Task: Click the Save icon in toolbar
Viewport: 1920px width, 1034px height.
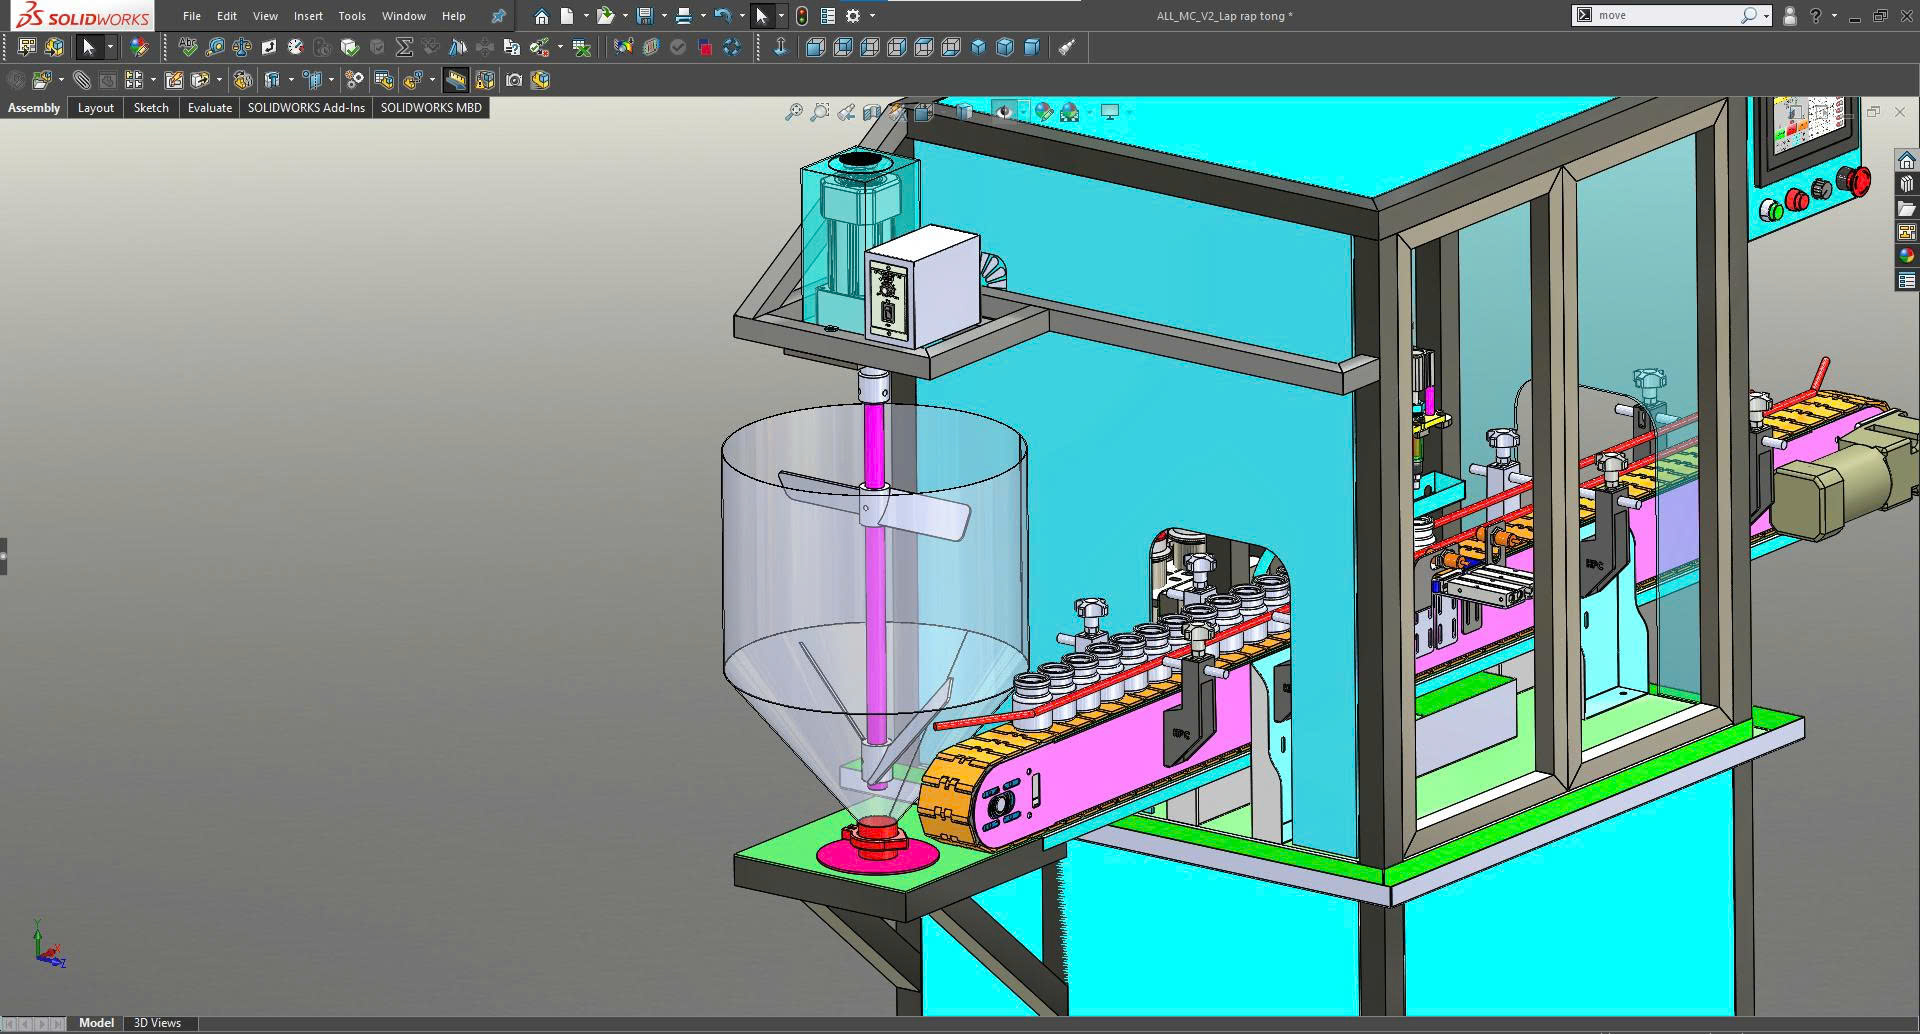Action: pyautogui.click(x=645, y=16)
